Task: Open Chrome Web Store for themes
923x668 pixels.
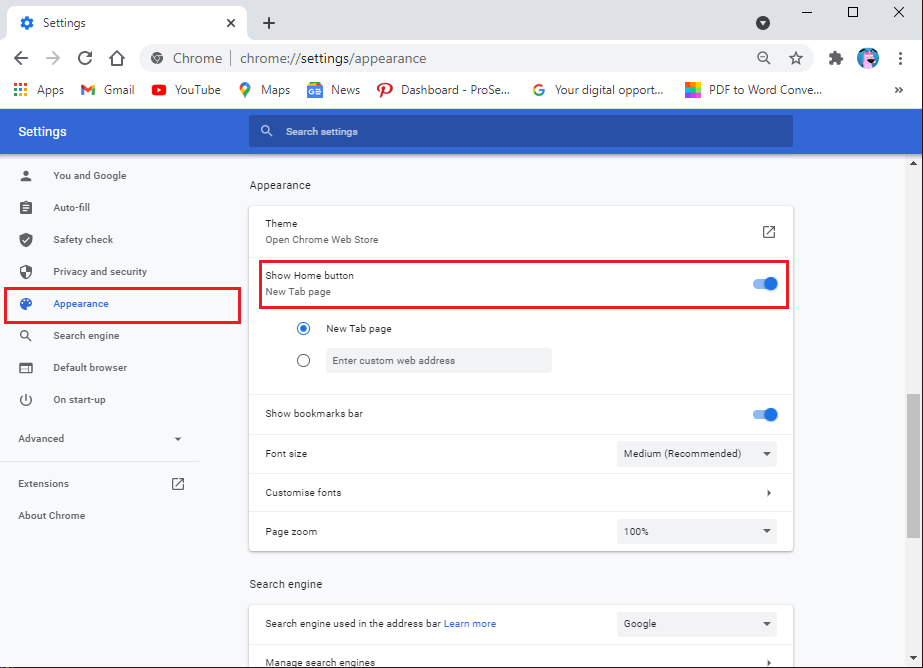Action: pos(768,232)
